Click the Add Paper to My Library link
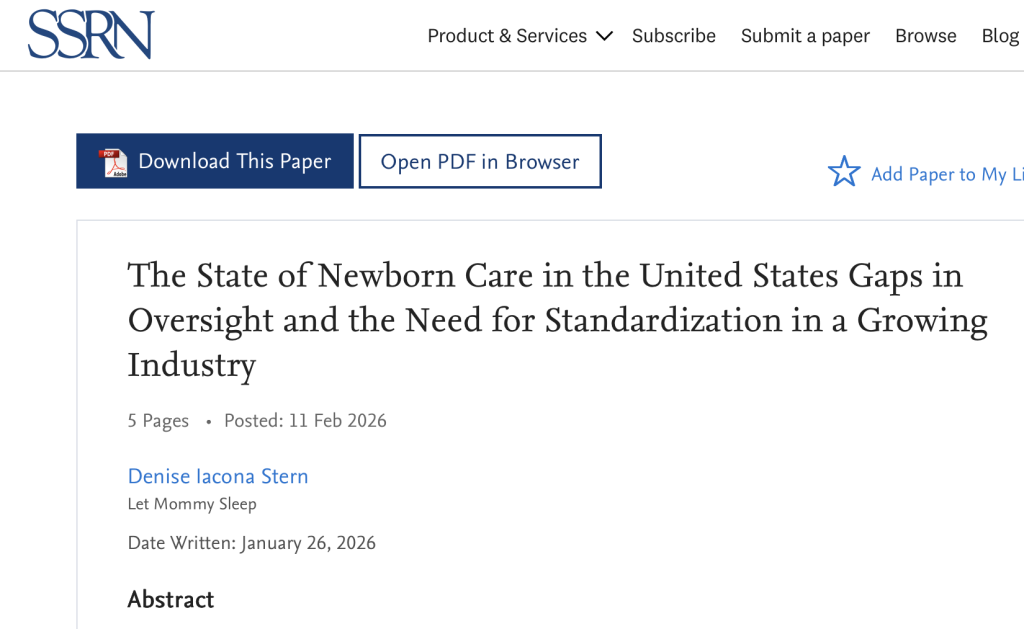The height and width of the screenshot is (629, 1024). 946,174
